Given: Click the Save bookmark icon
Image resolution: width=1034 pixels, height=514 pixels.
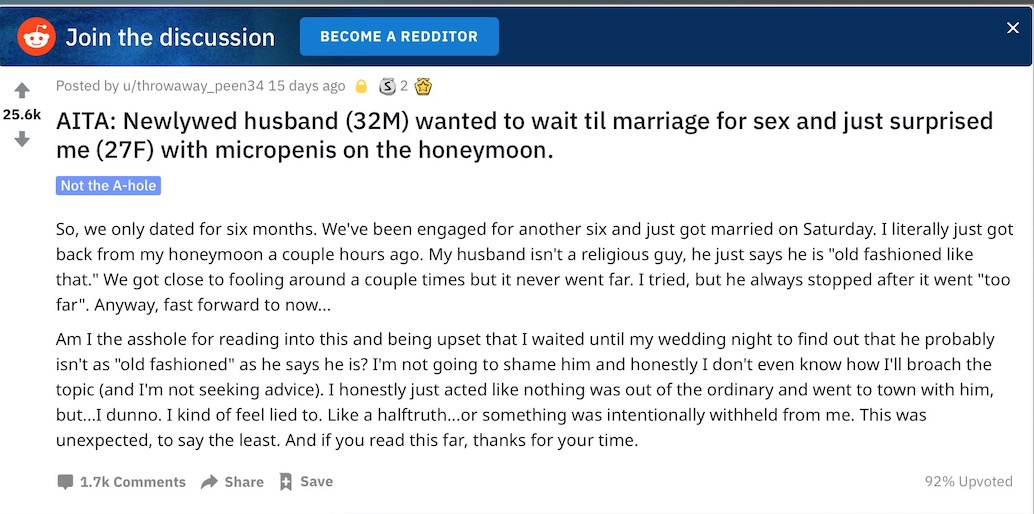Looking at the screenshot, I should coord(286,482).
